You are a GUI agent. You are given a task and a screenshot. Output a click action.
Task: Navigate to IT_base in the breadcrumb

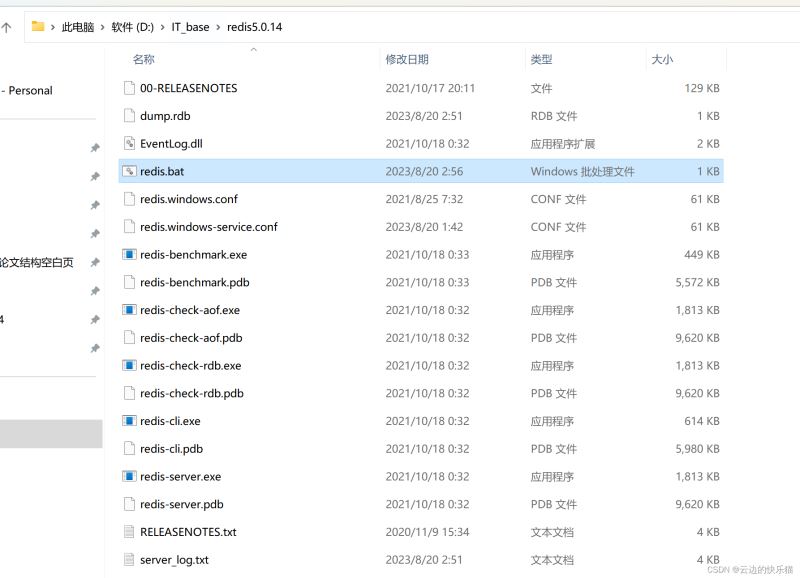pyautogui.click(x=190, y=27)
